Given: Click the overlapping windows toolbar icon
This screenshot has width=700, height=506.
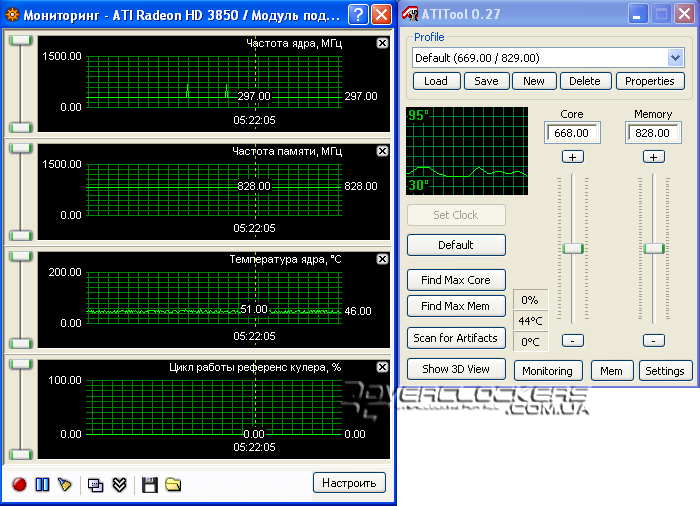Looking at the screenshot, I should click(95, 485).
